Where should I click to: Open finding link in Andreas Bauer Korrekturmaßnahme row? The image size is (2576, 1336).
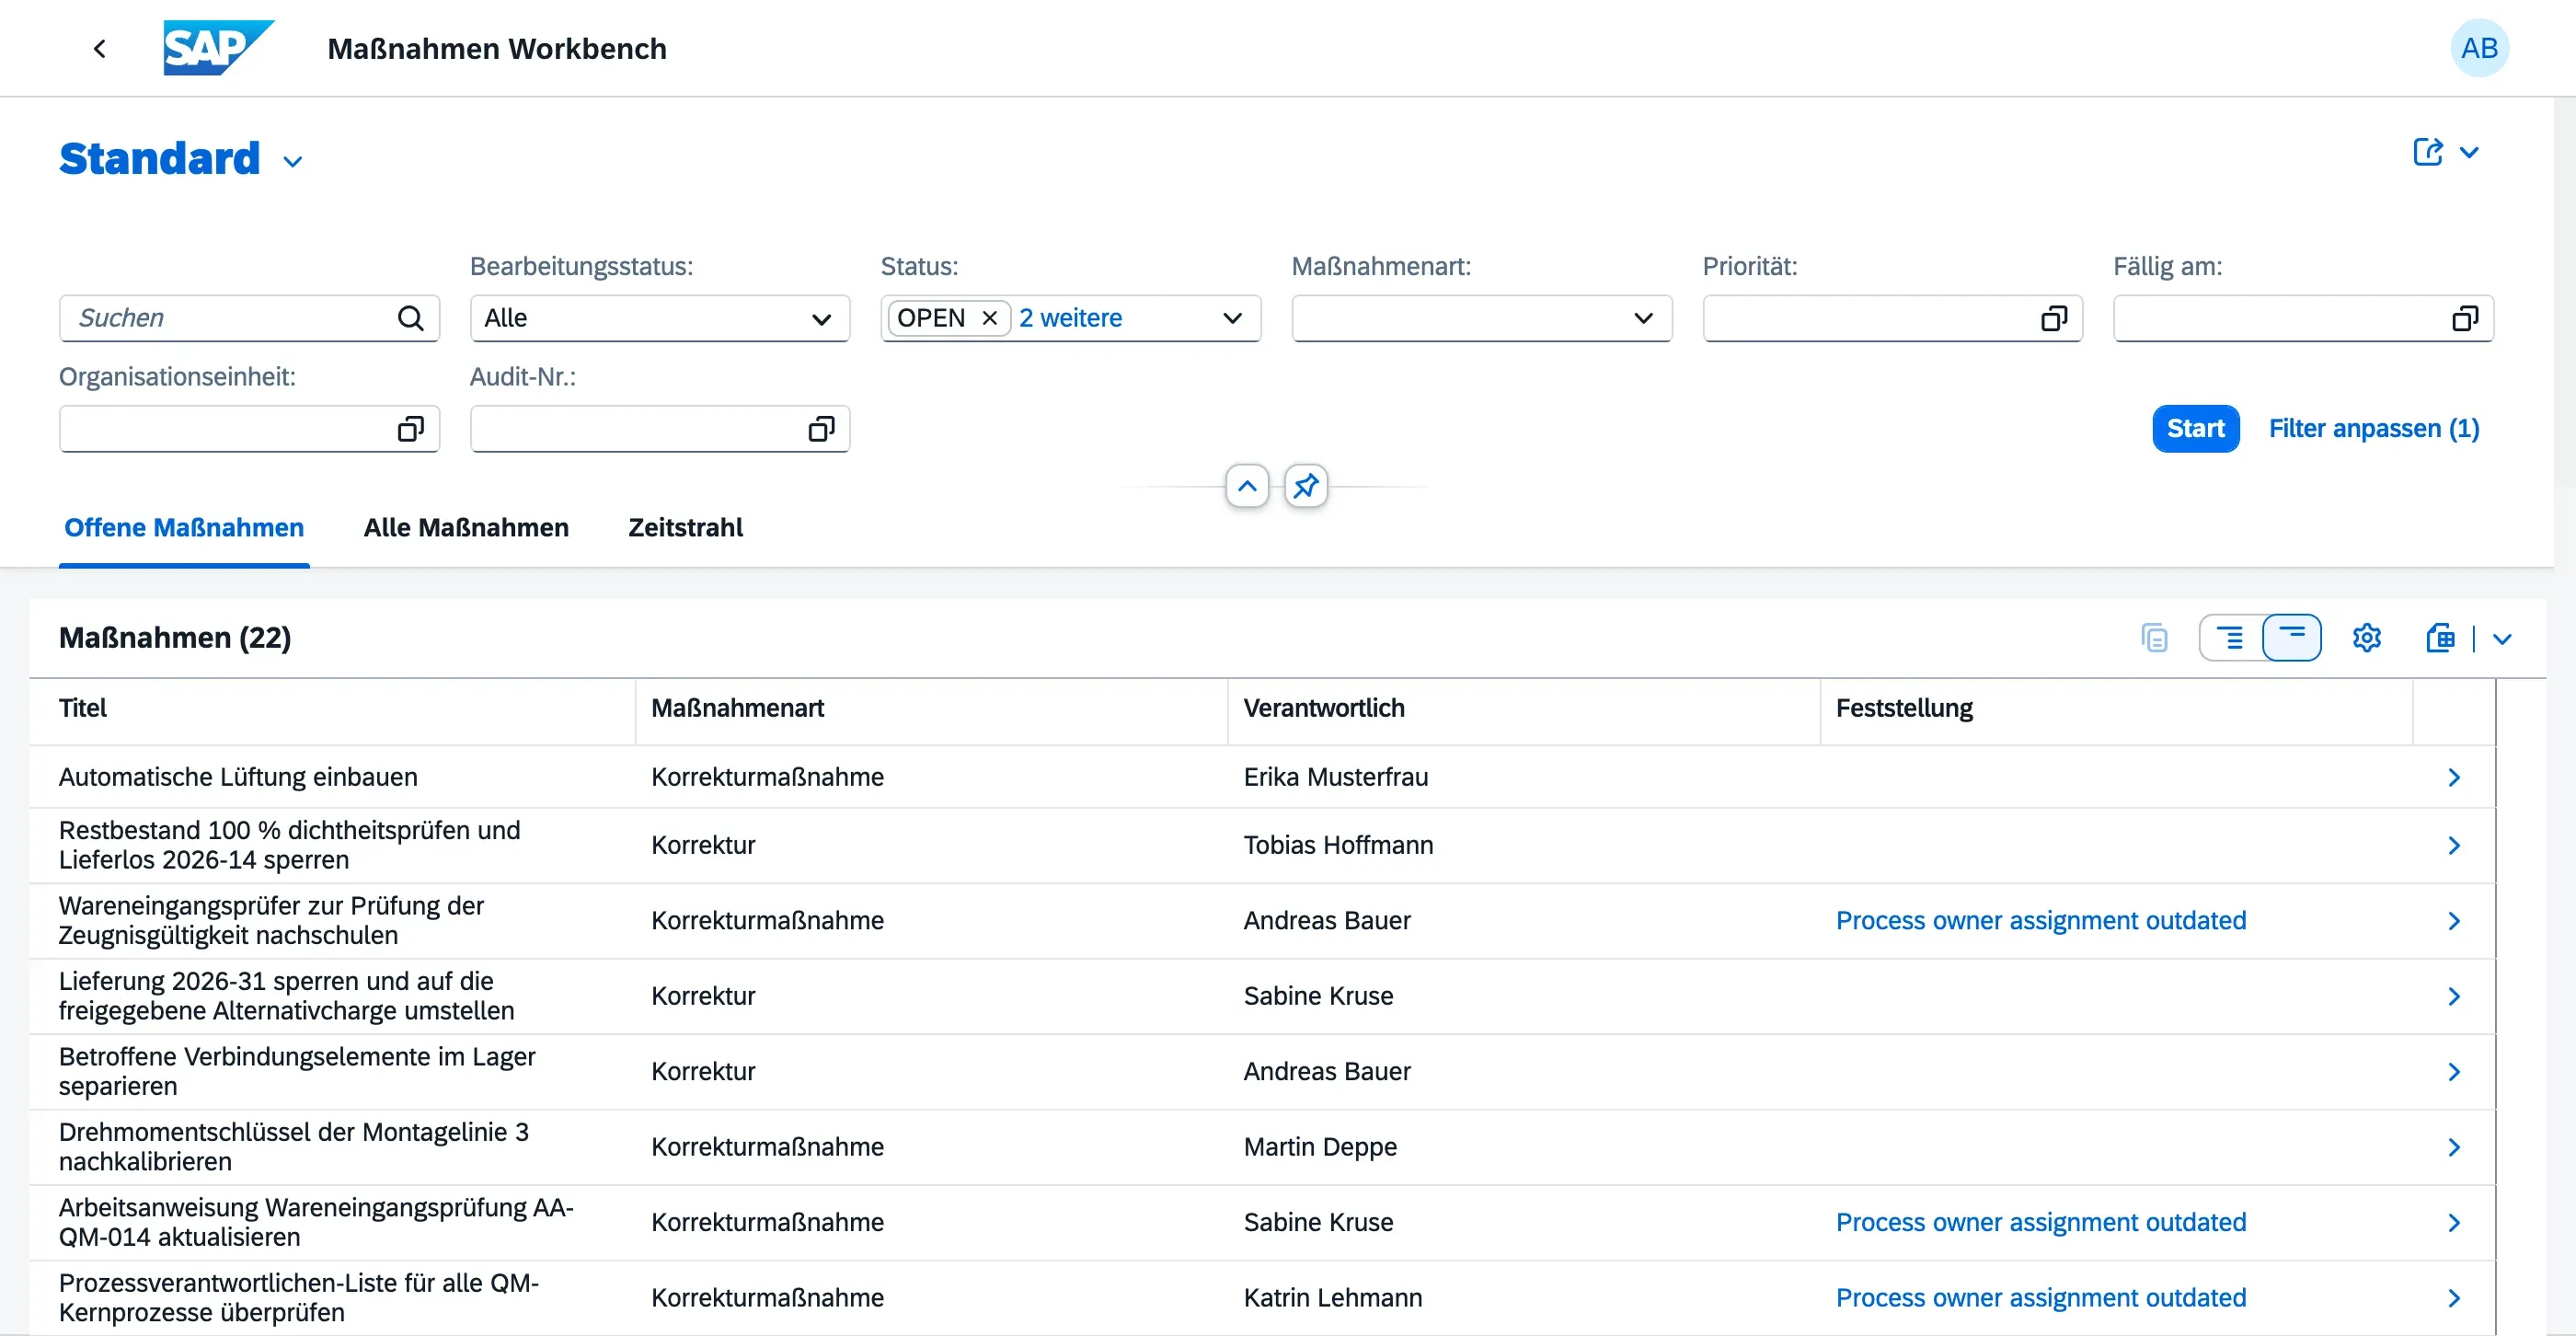coord(2040,921)
